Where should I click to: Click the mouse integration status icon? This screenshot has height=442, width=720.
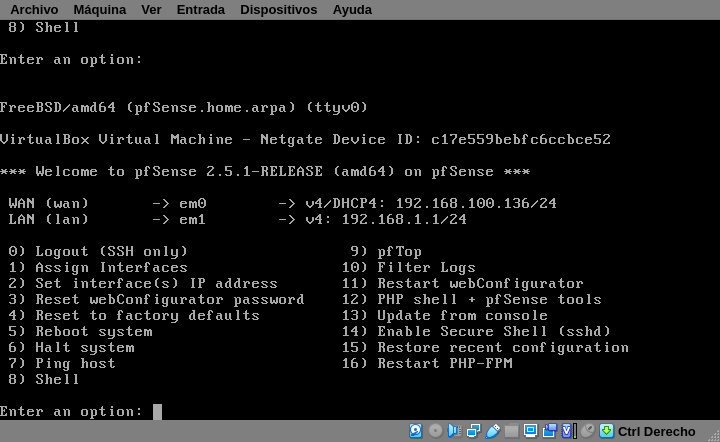point(588,431)
